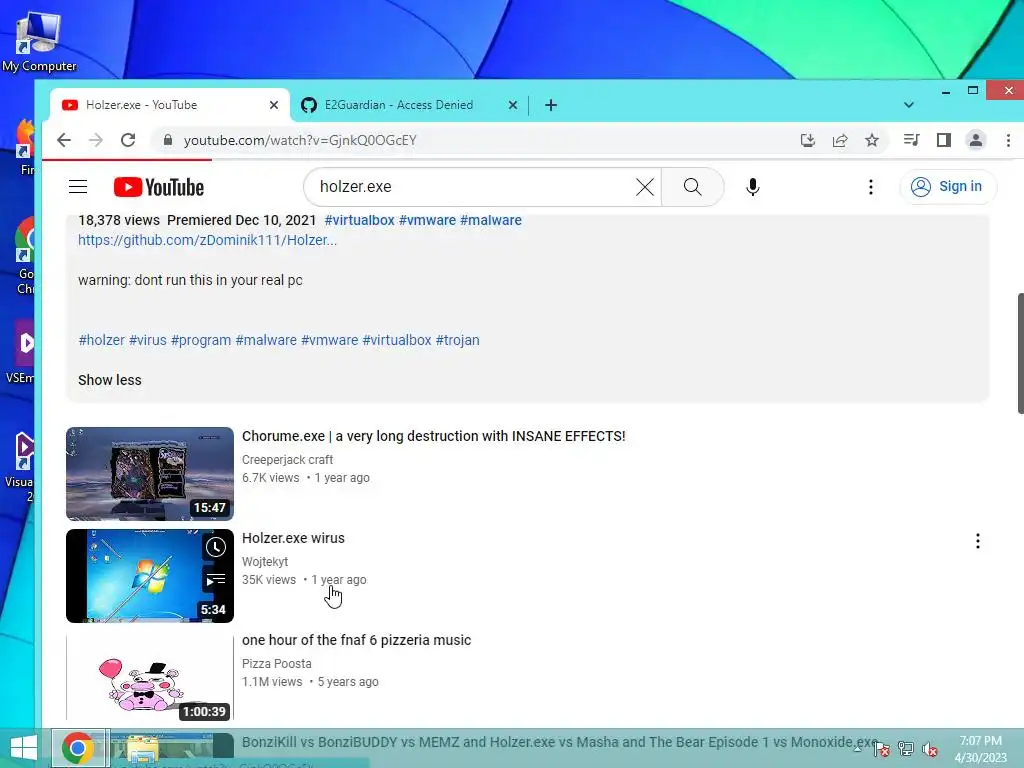The height and width of the screenshot is (768, 1024).
Task: Click the forward navigation arrow
Action: (x=95, y=140)
